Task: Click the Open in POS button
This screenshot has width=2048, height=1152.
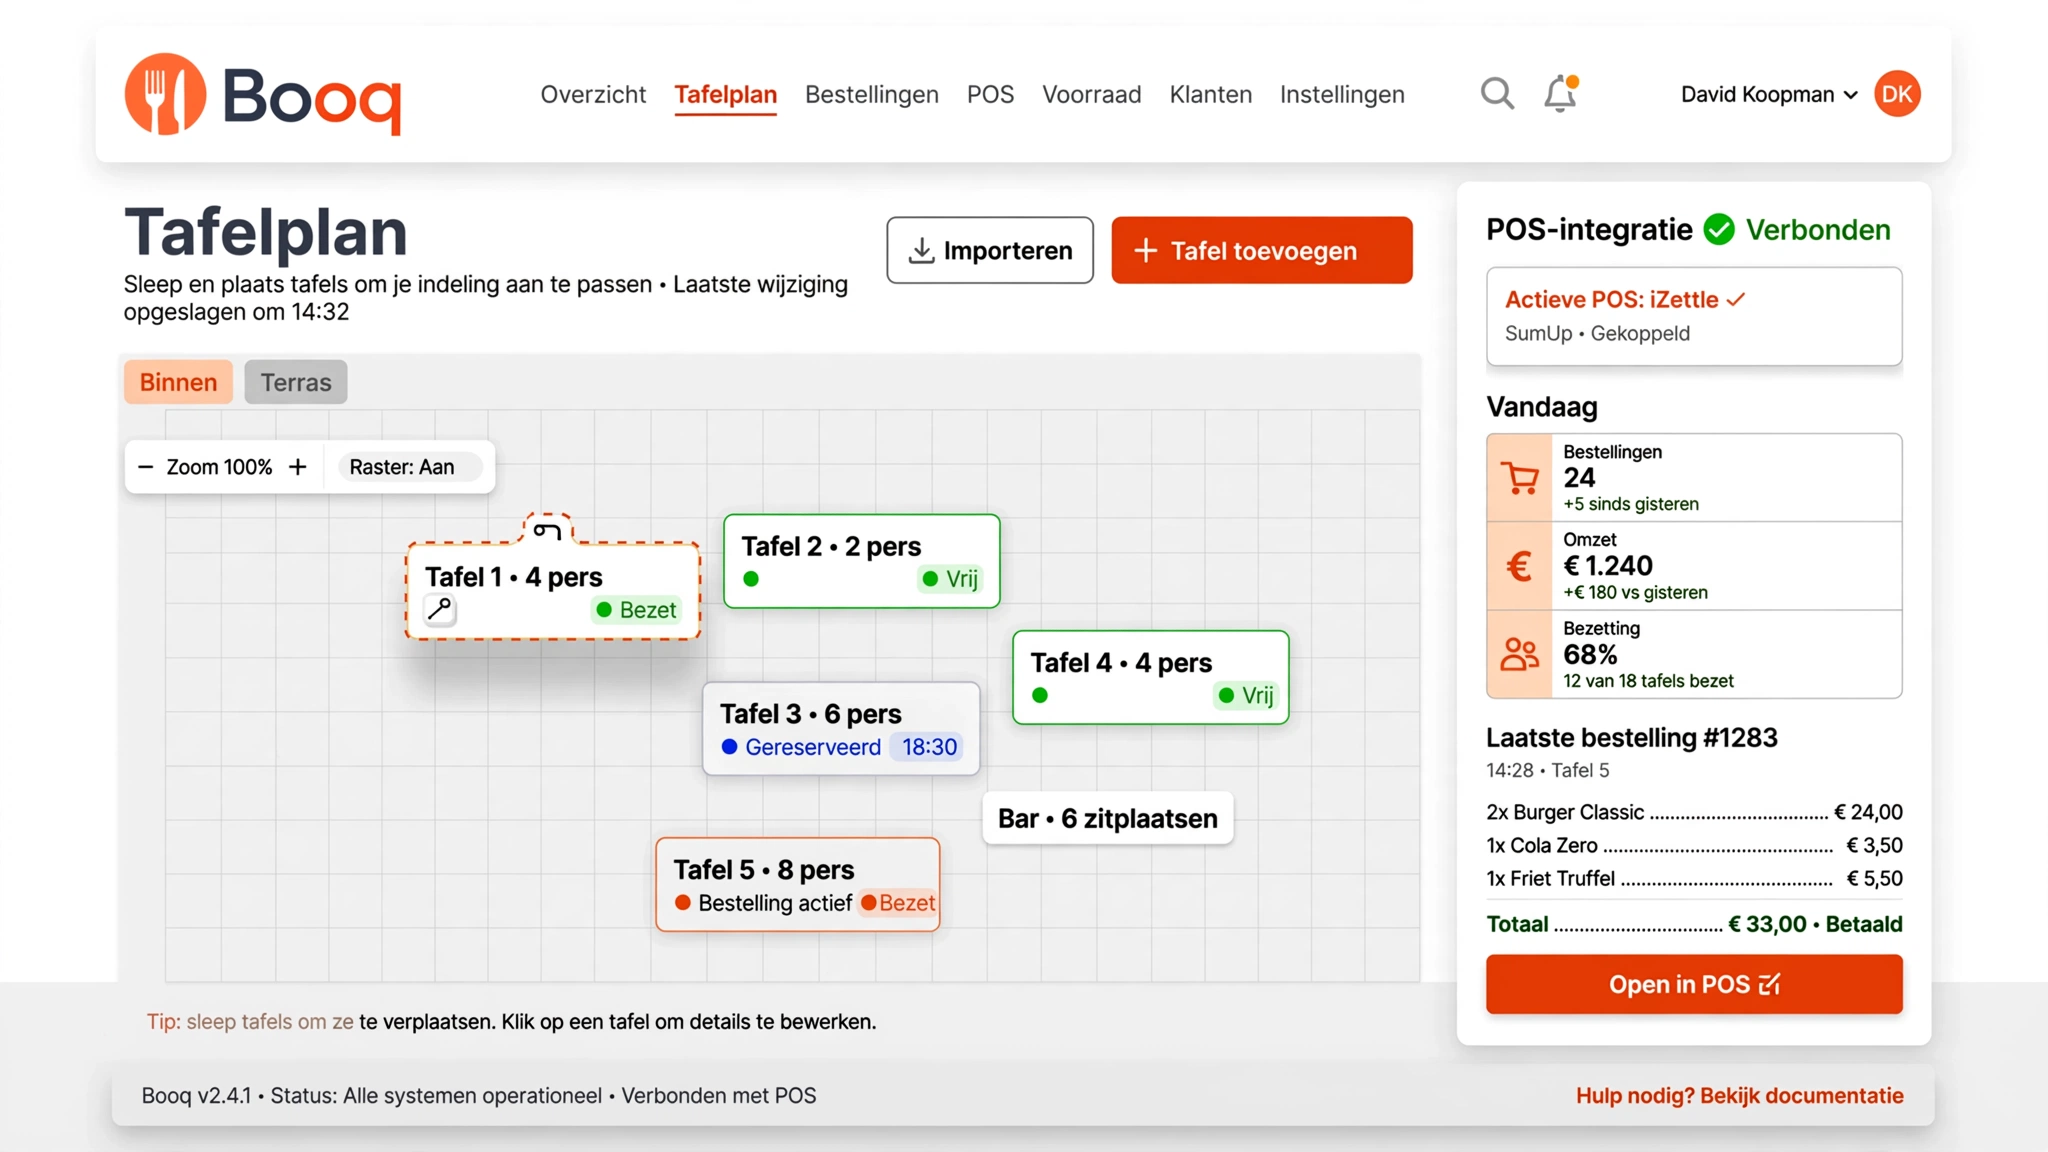Action: (x=1694, y=984)
